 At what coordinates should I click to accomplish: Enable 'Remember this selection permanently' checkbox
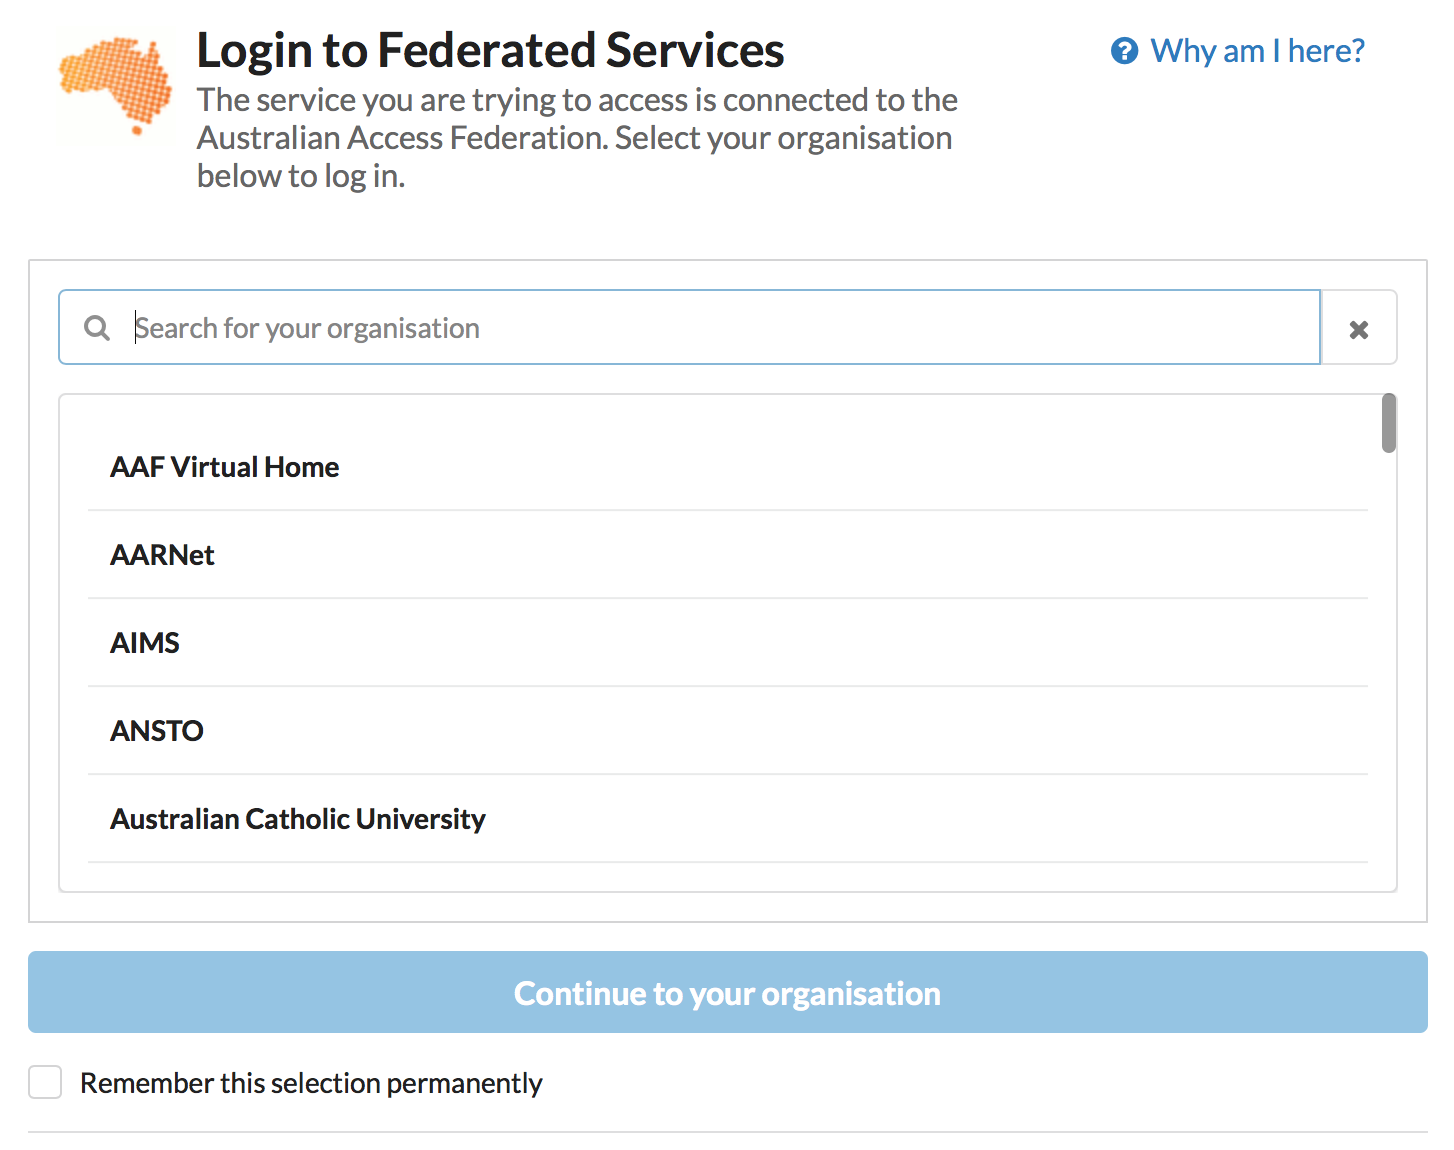pyautogui.click(x=45, y=1082)
